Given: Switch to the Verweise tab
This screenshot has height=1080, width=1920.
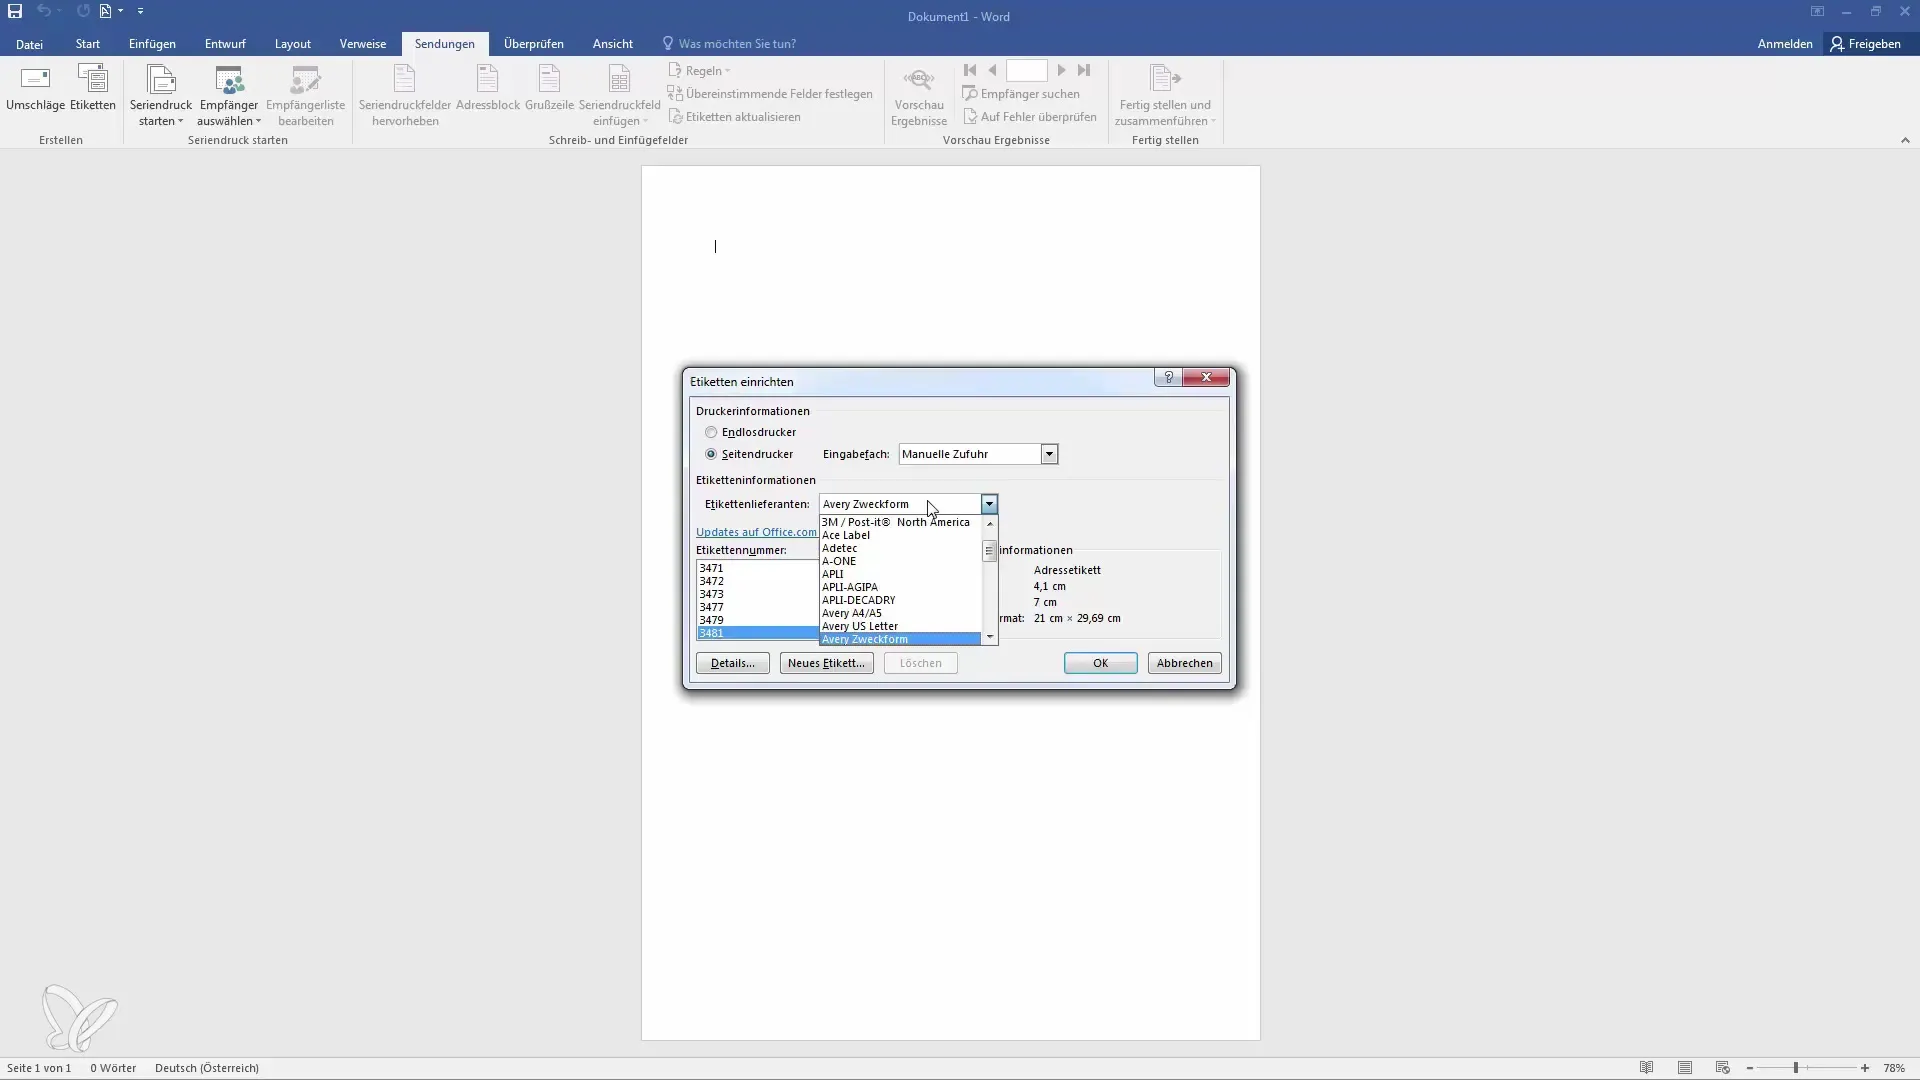Looking at the screenshot, I should (363, 44).
